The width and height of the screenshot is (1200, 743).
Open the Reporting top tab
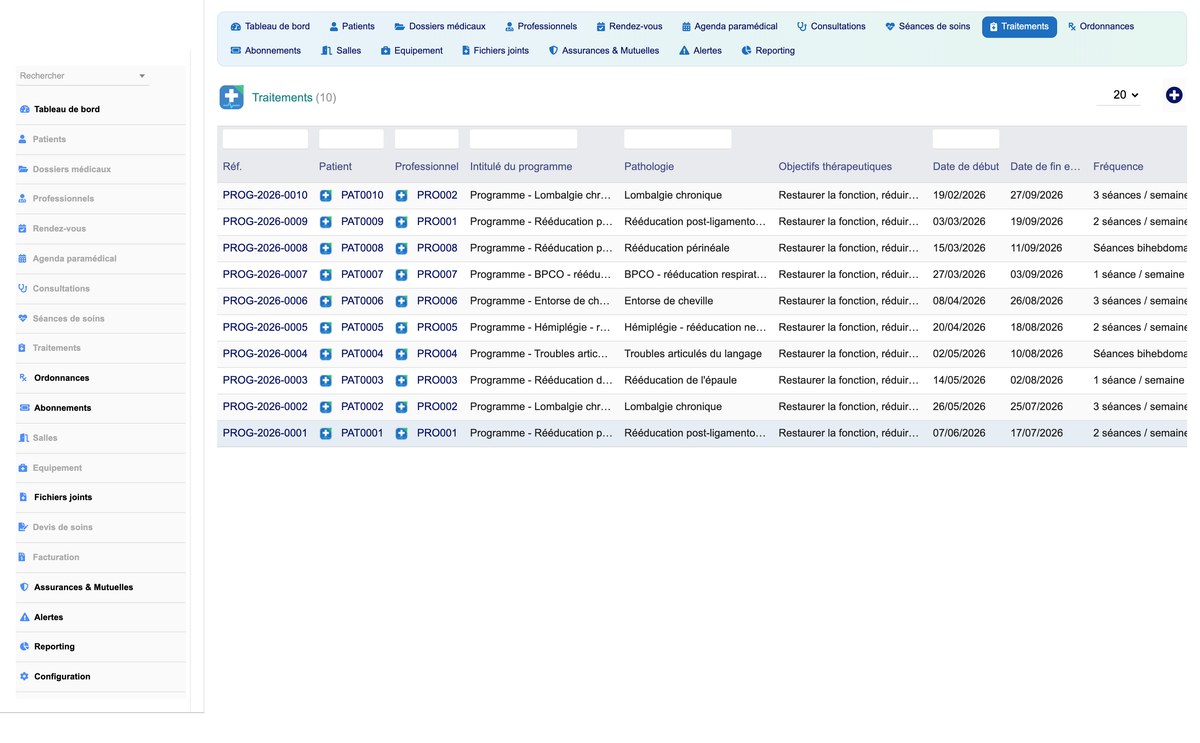click(x=768, y=50)
